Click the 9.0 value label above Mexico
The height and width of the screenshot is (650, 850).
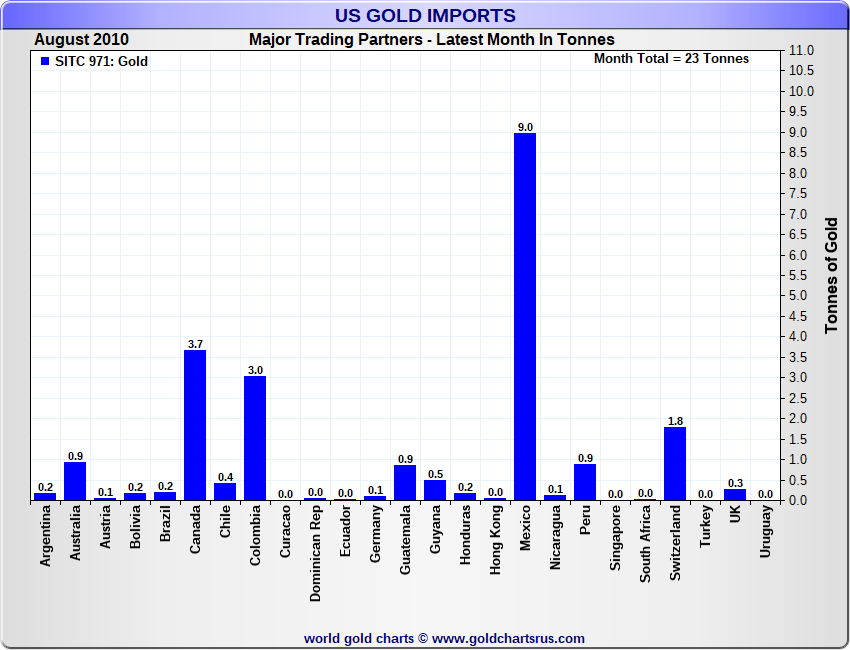pos(525,127)
